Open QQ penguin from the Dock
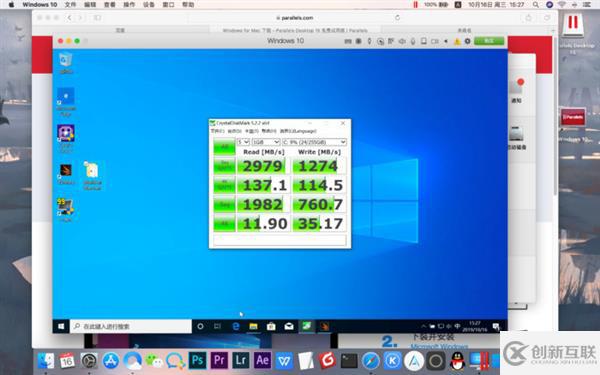Viewport: 600px width, 375px height. pyautogui.click(x=457, y=360)
